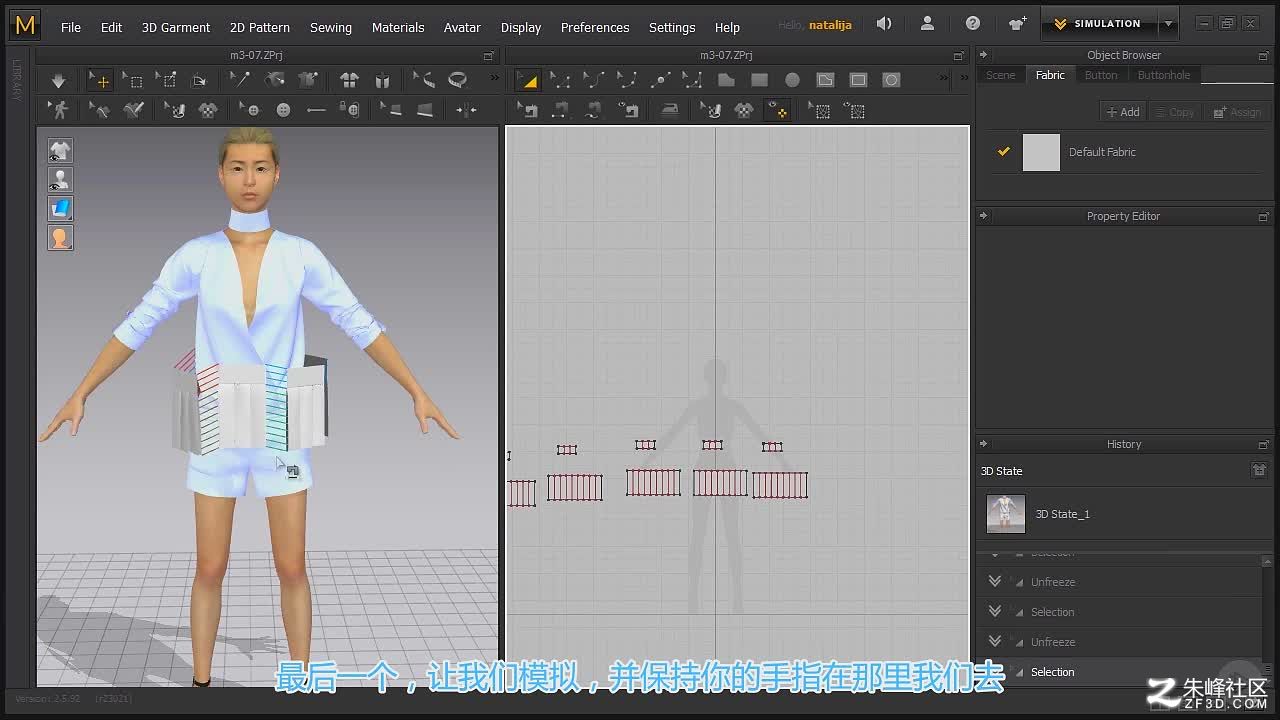Select the walking avatar motion tool
The height and width of the screenshot is (720, 1280).
58,110
